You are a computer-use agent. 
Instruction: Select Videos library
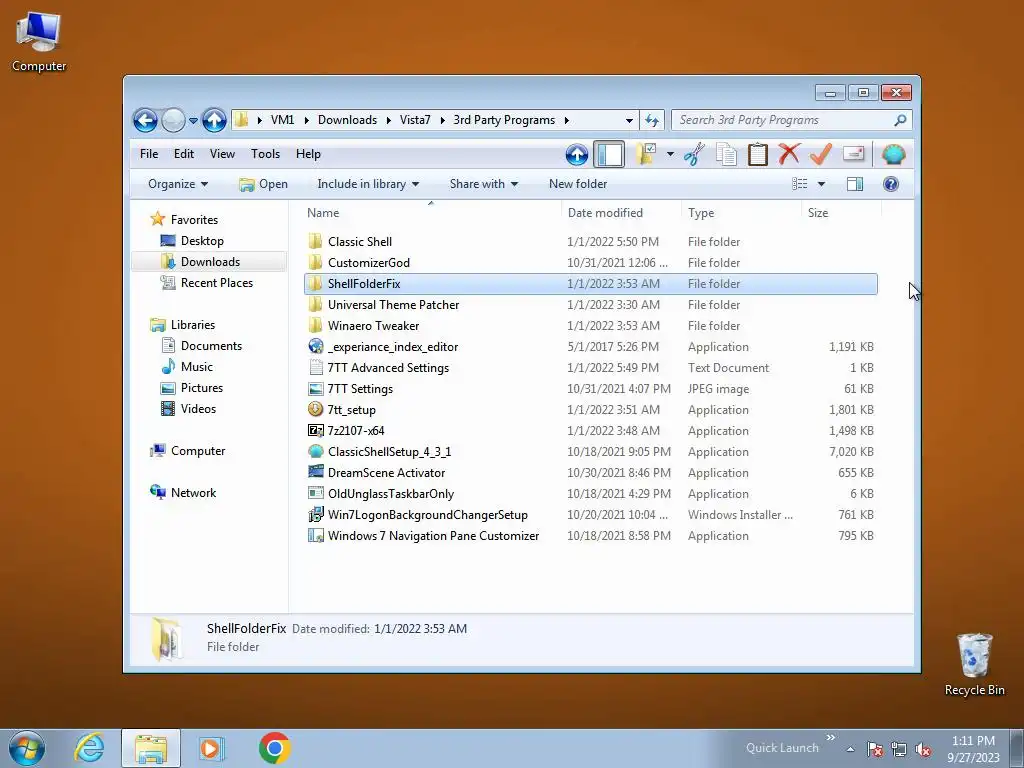tap(198, 409)
